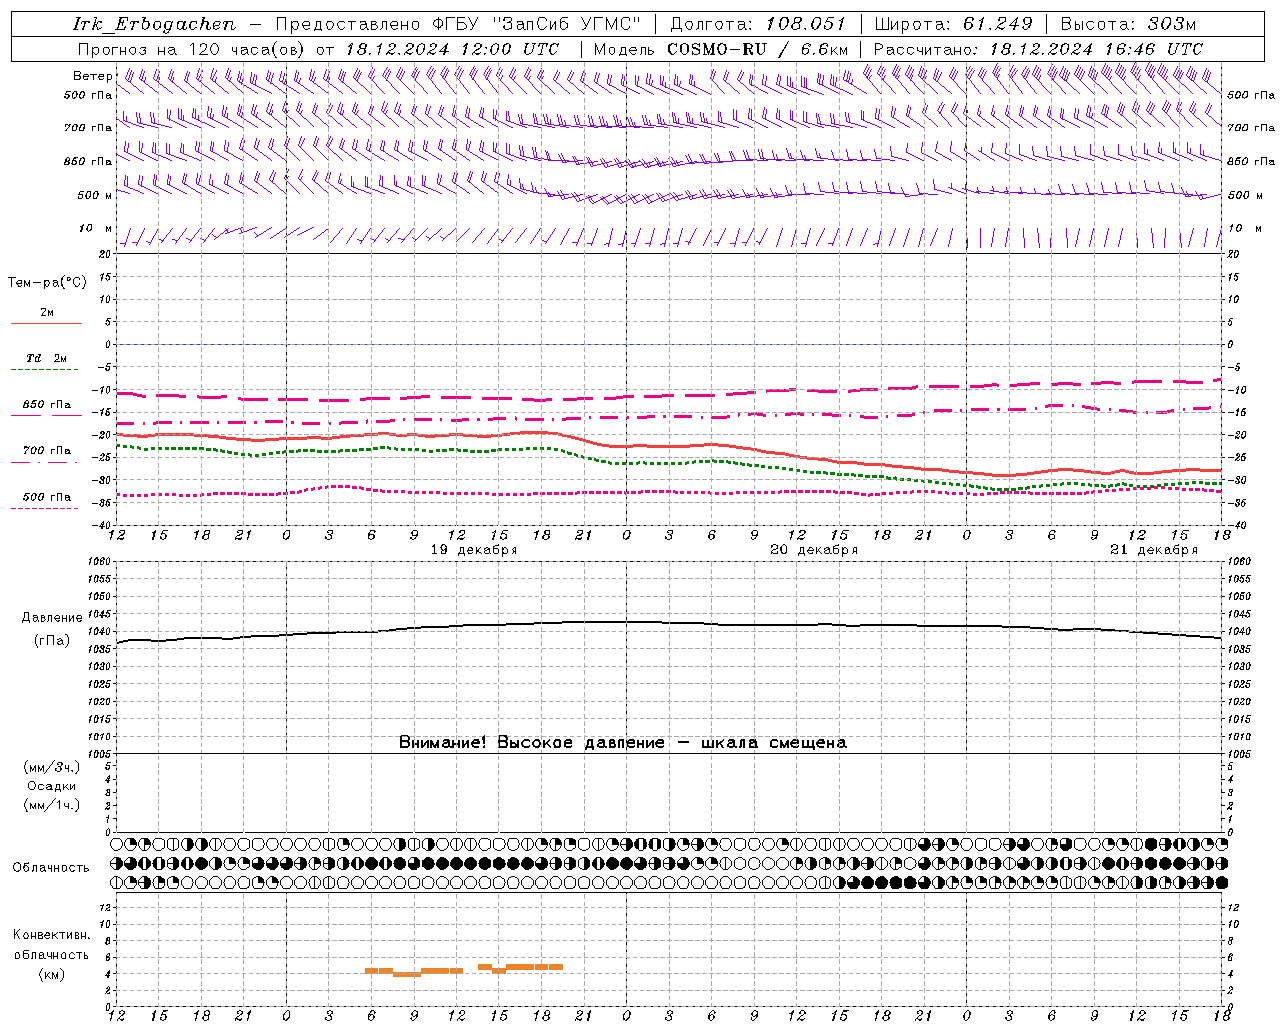
Task: Click the (км) unit under convective cloud label
Action: 51,974
